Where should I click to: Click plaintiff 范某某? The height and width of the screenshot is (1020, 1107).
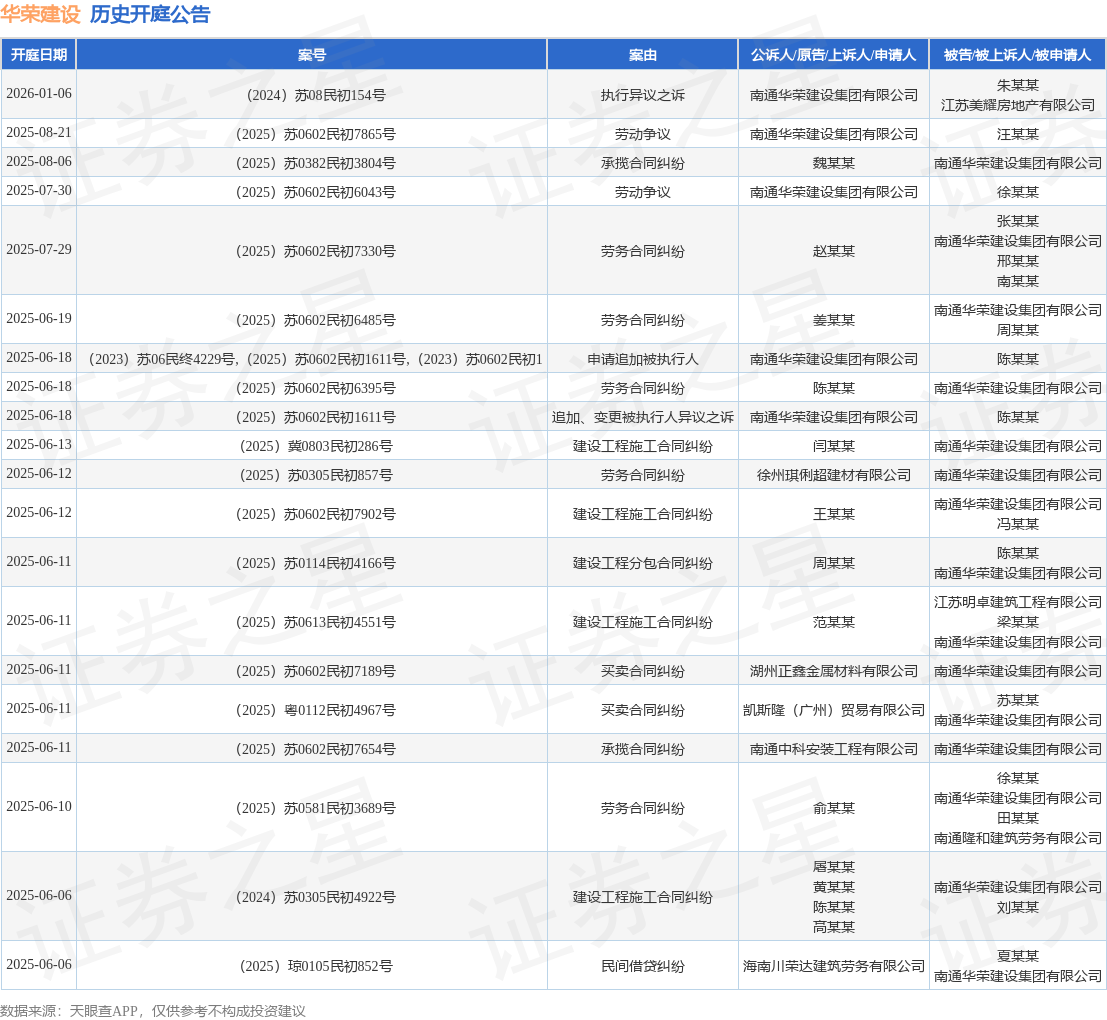pos(833,623)
